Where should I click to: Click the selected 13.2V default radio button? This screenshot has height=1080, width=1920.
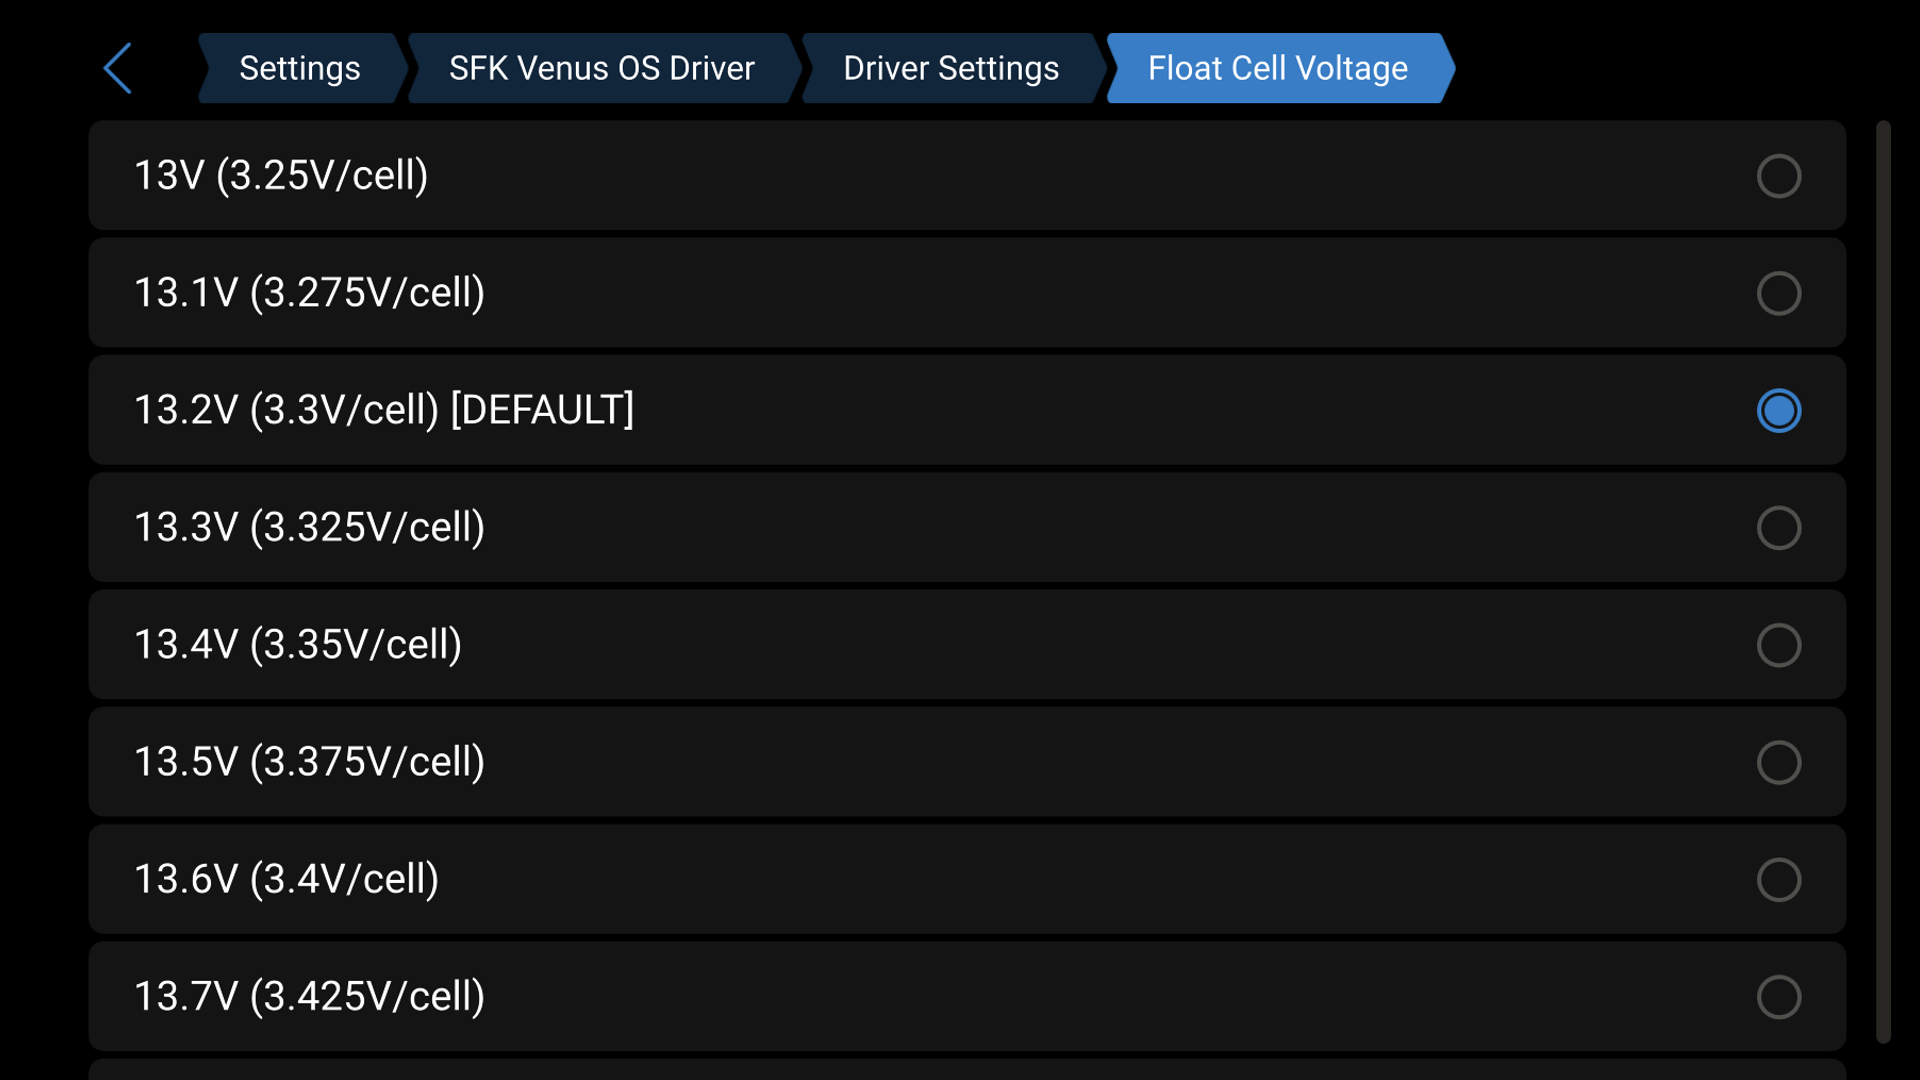(1779, 410)
